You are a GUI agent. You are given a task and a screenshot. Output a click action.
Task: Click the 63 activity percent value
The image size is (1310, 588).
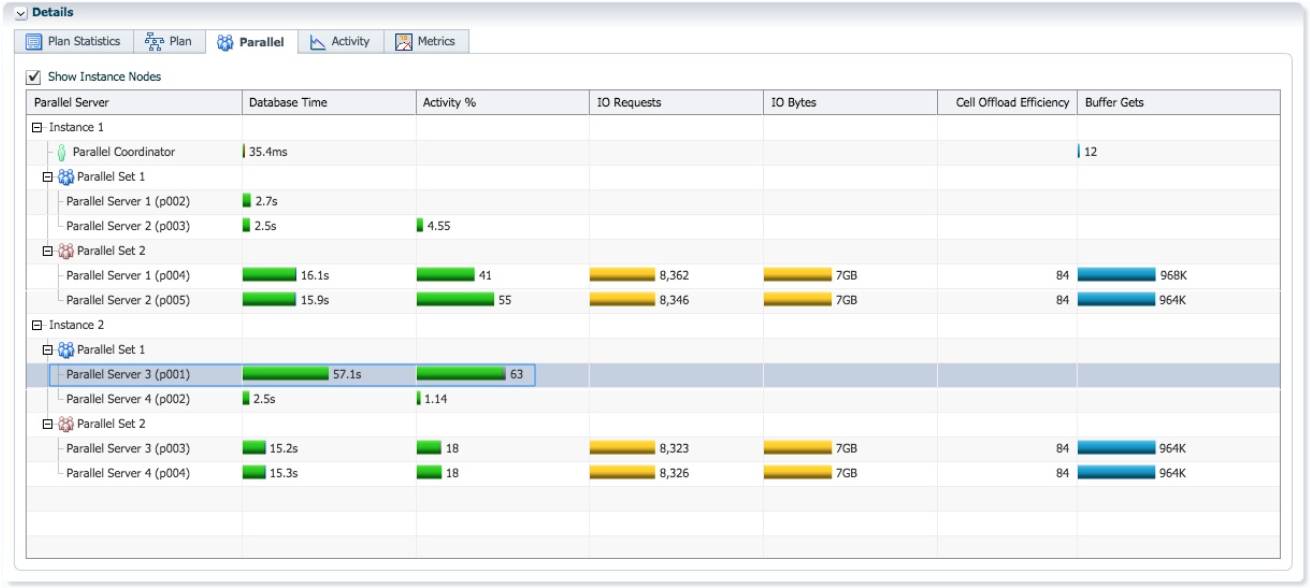click(x=517, y=374)
